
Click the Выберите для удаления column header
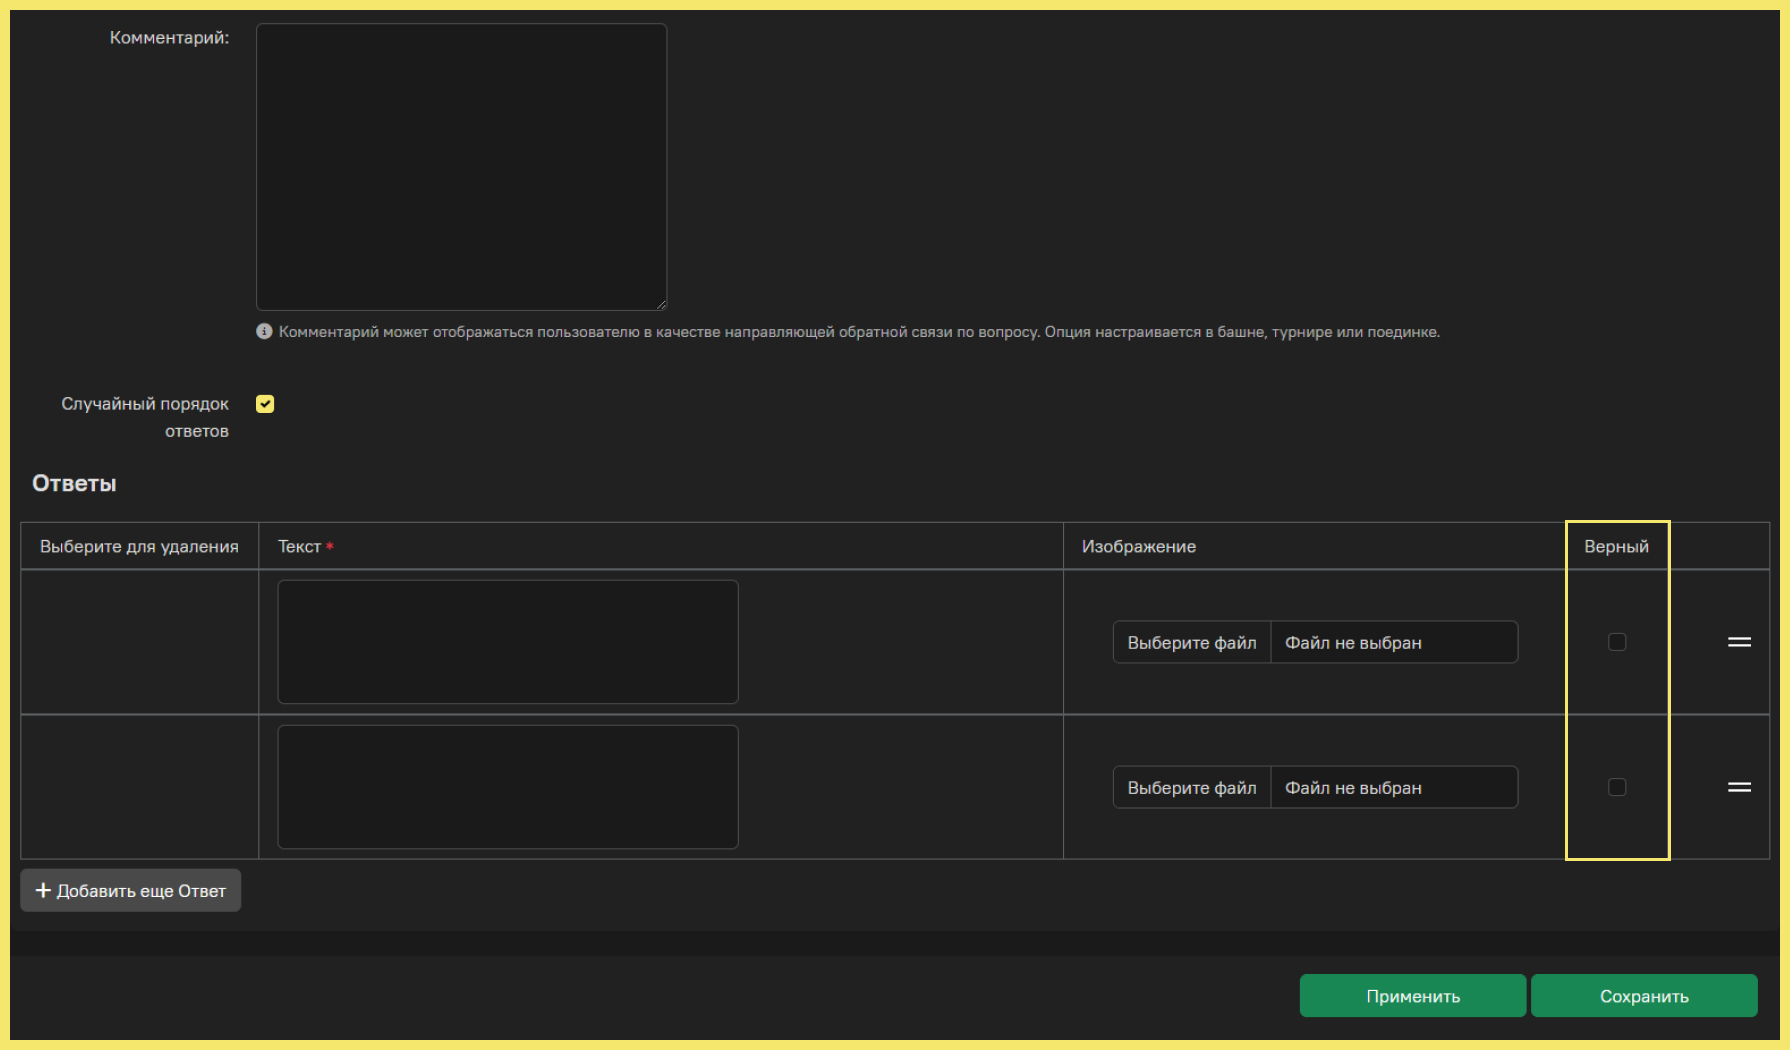click(x=139, y=546)
